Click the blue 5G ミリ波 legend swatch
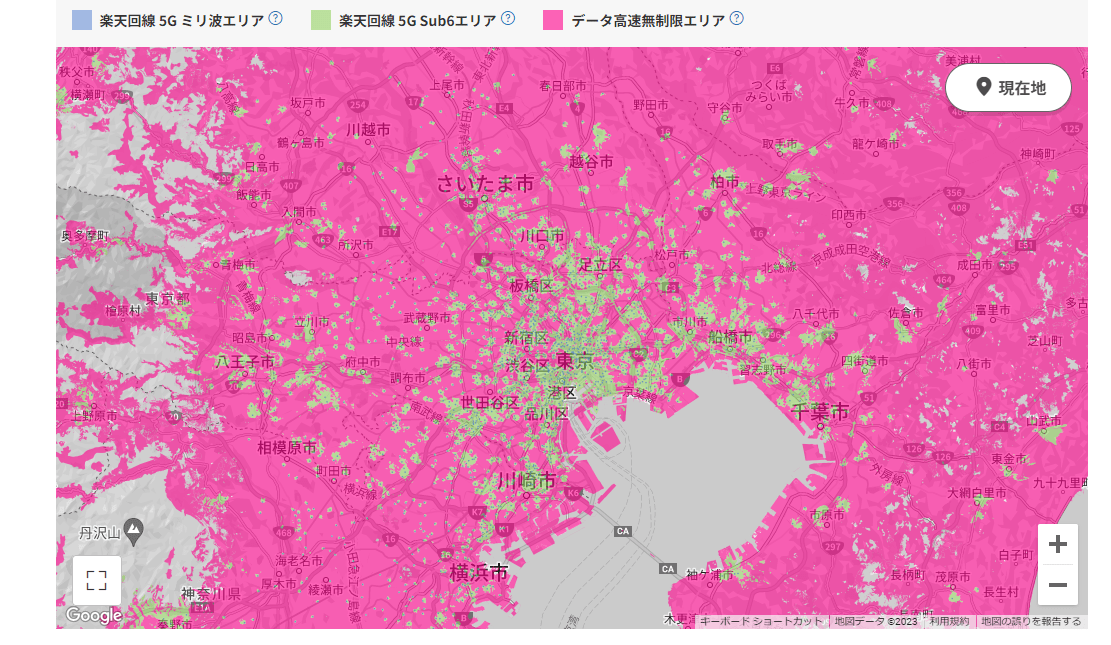 [82, 19]
